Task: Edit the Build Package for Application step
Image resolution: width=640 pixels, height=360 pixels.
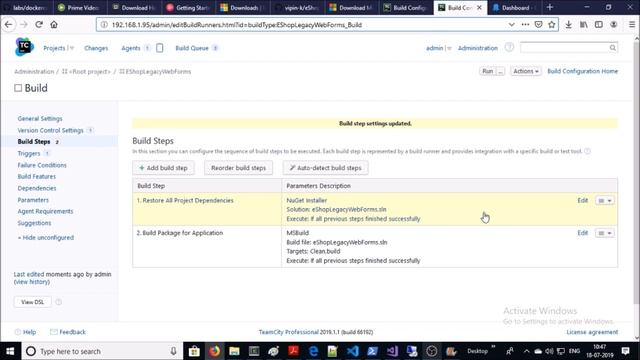Action: 582,233
